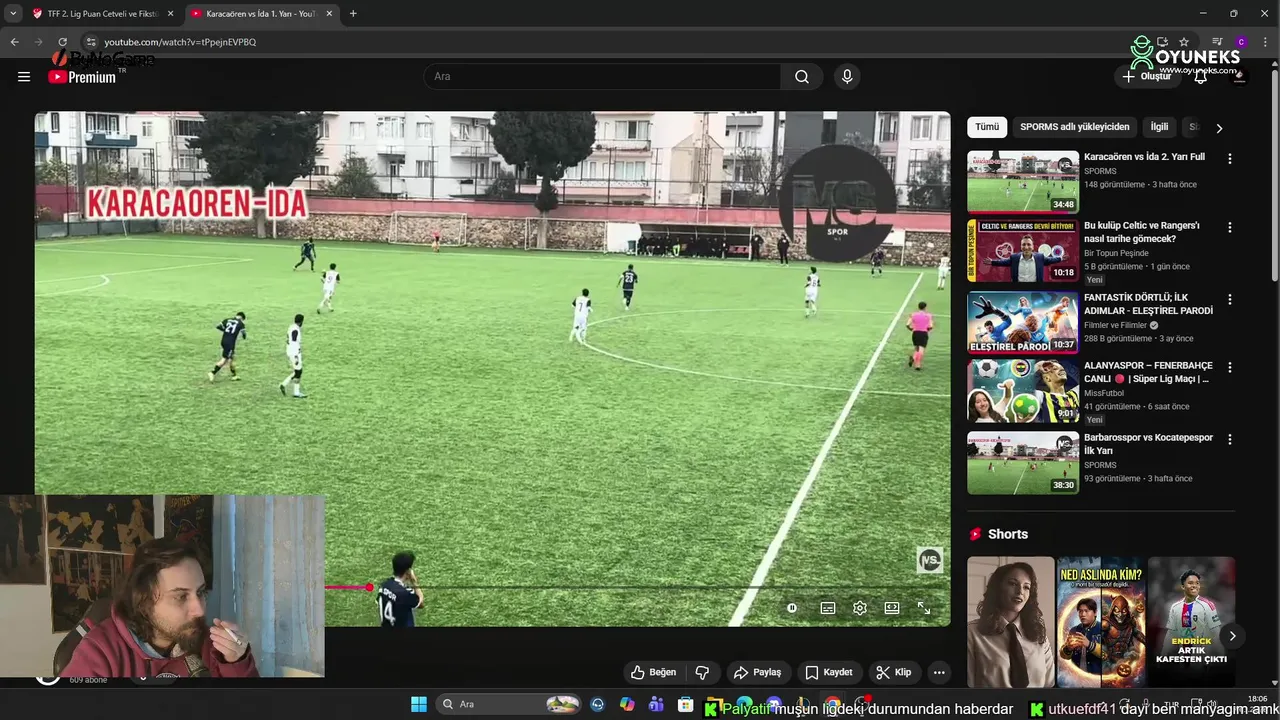Click the red progress bar scrubber
This screenshot has height=720, width=1280.
click(x=369, y=587)
